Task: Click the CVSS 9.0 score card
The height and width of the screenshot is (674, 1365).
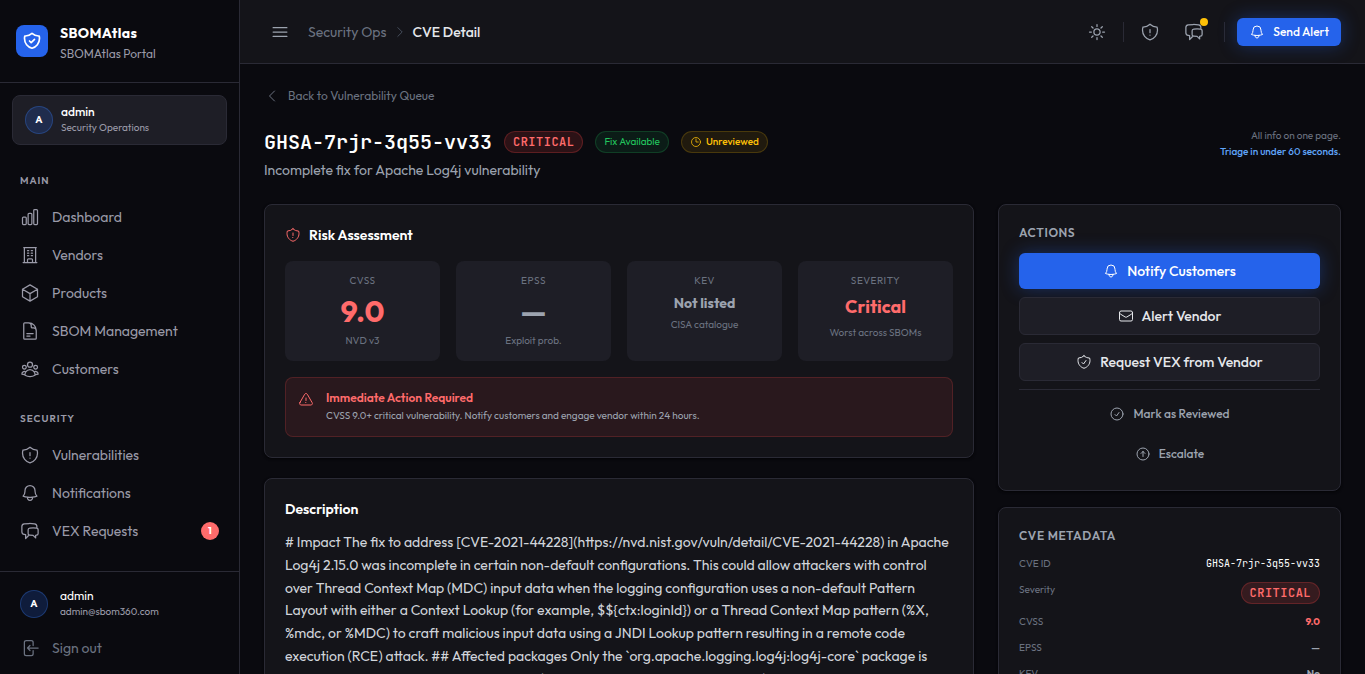Action: [x=362, y=311]
